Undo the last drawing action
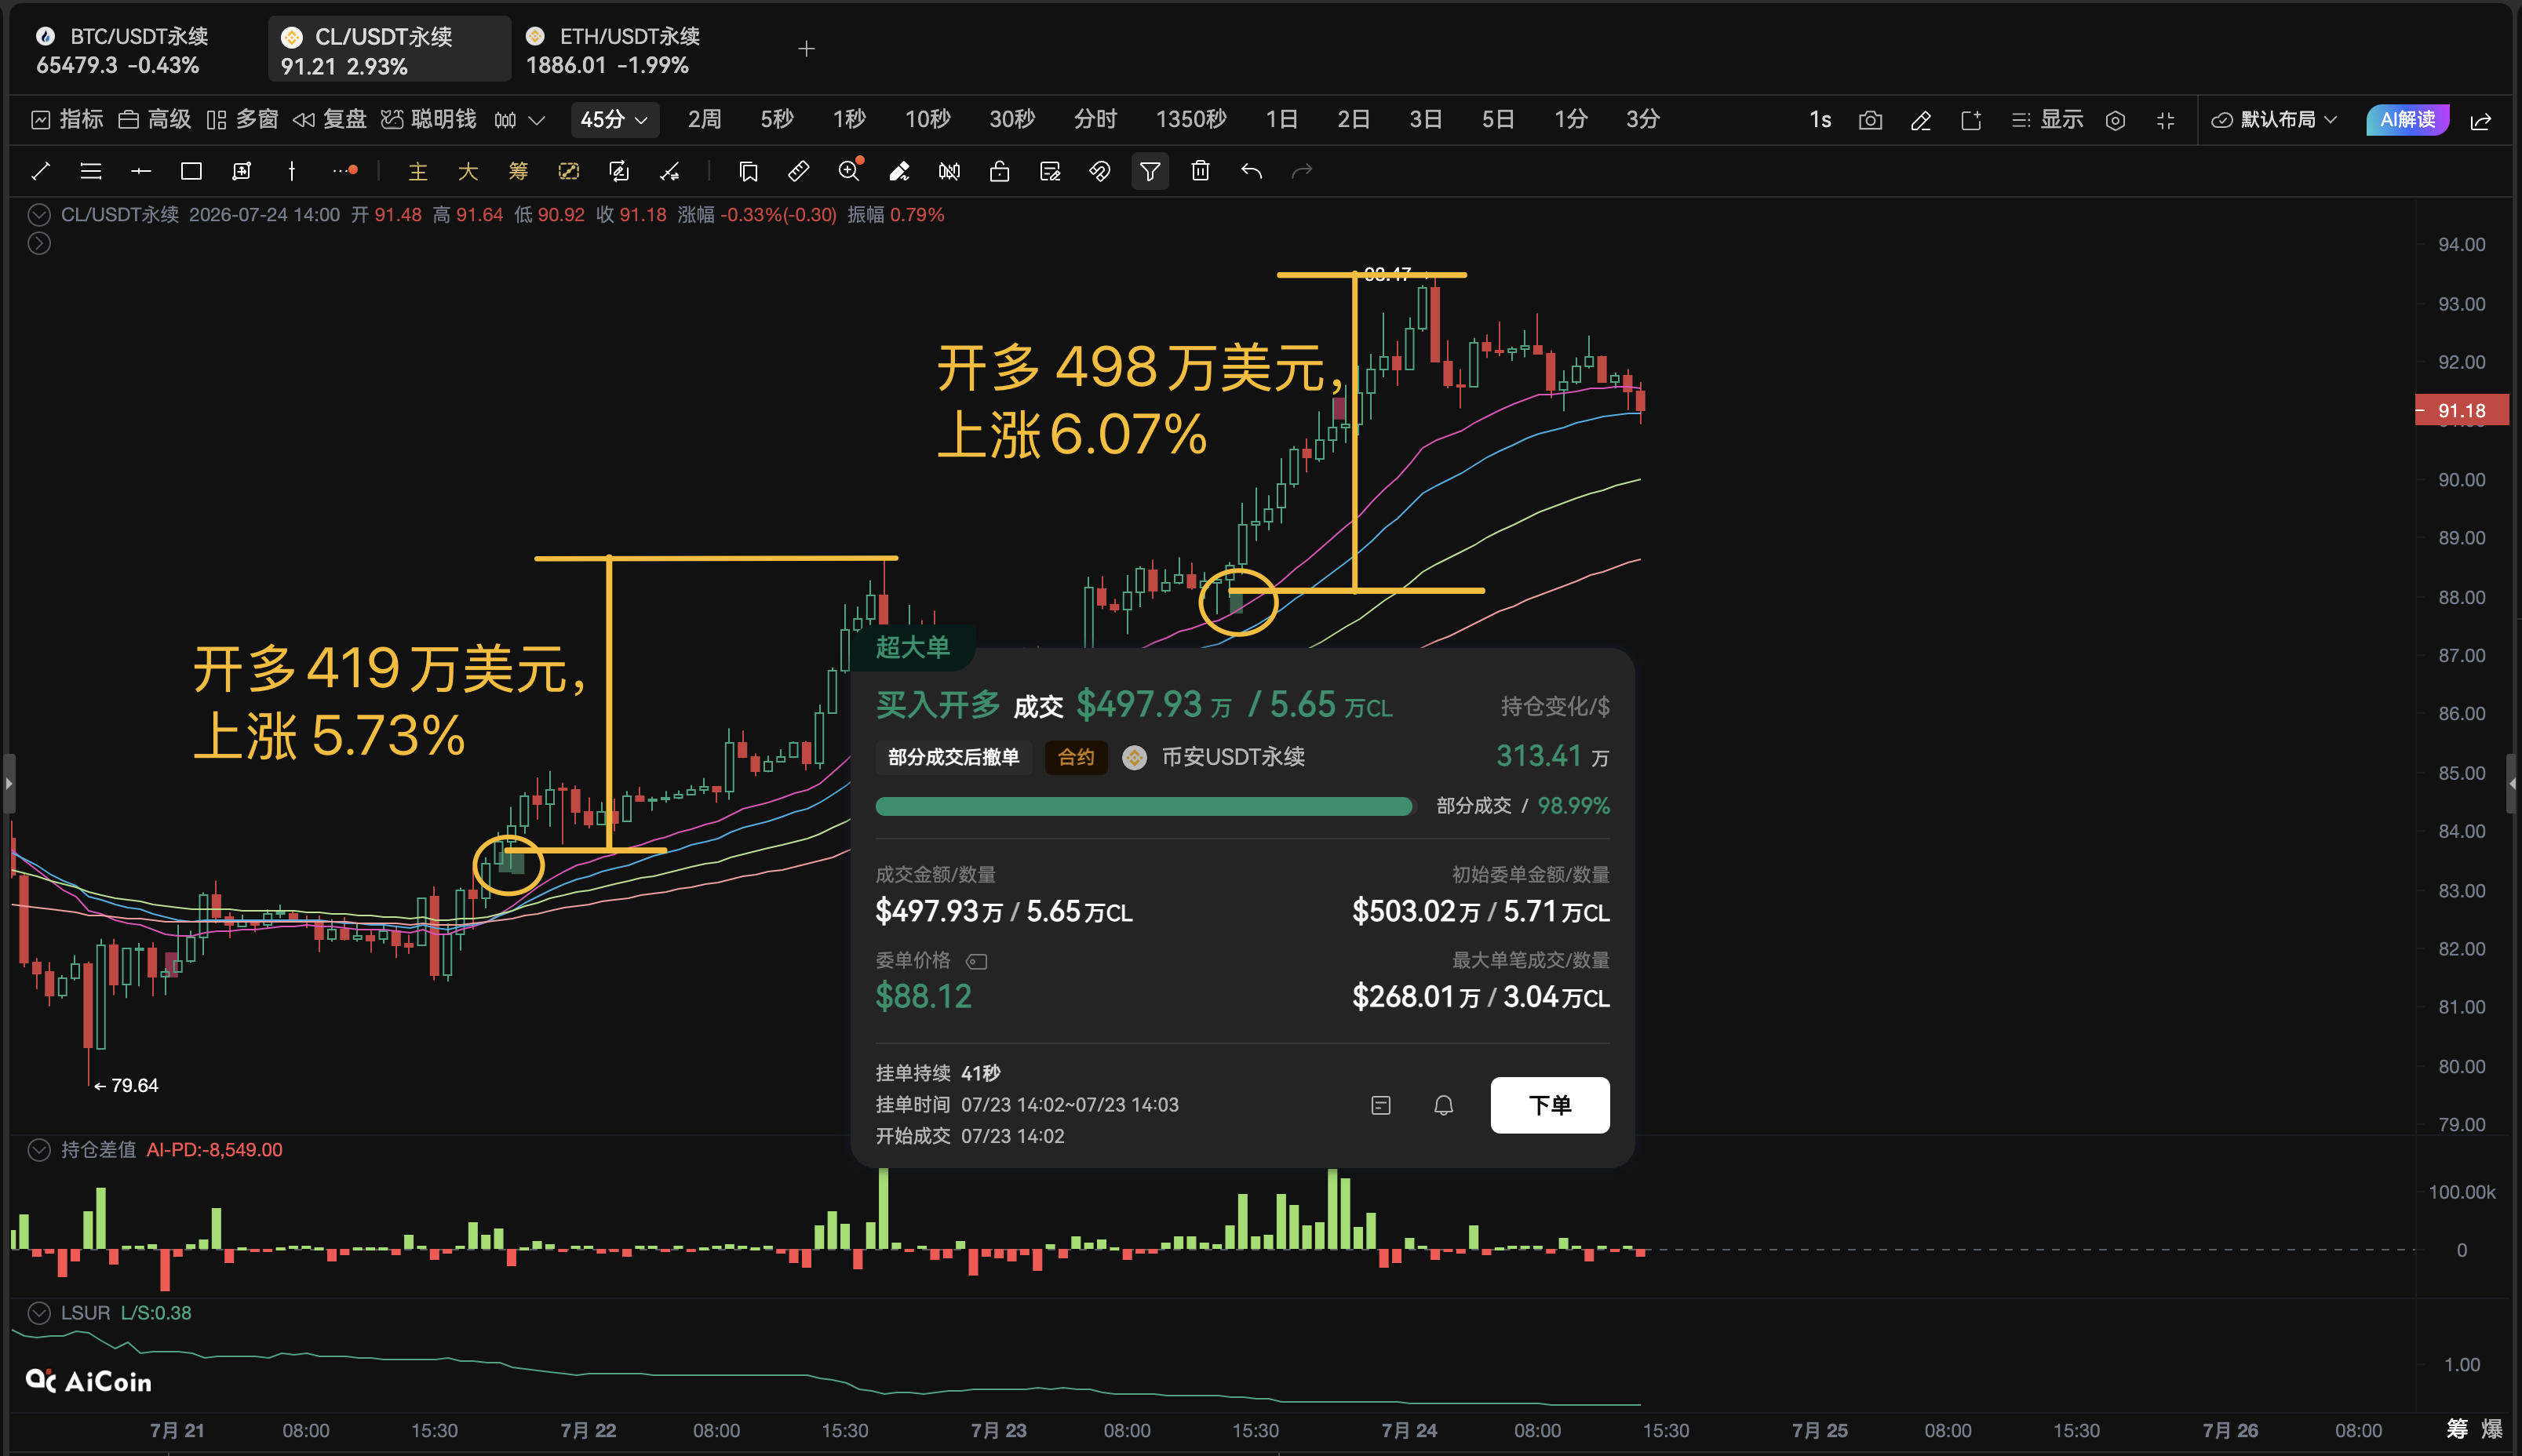The image size is (2522, 1456). (x=1251, y=171)
